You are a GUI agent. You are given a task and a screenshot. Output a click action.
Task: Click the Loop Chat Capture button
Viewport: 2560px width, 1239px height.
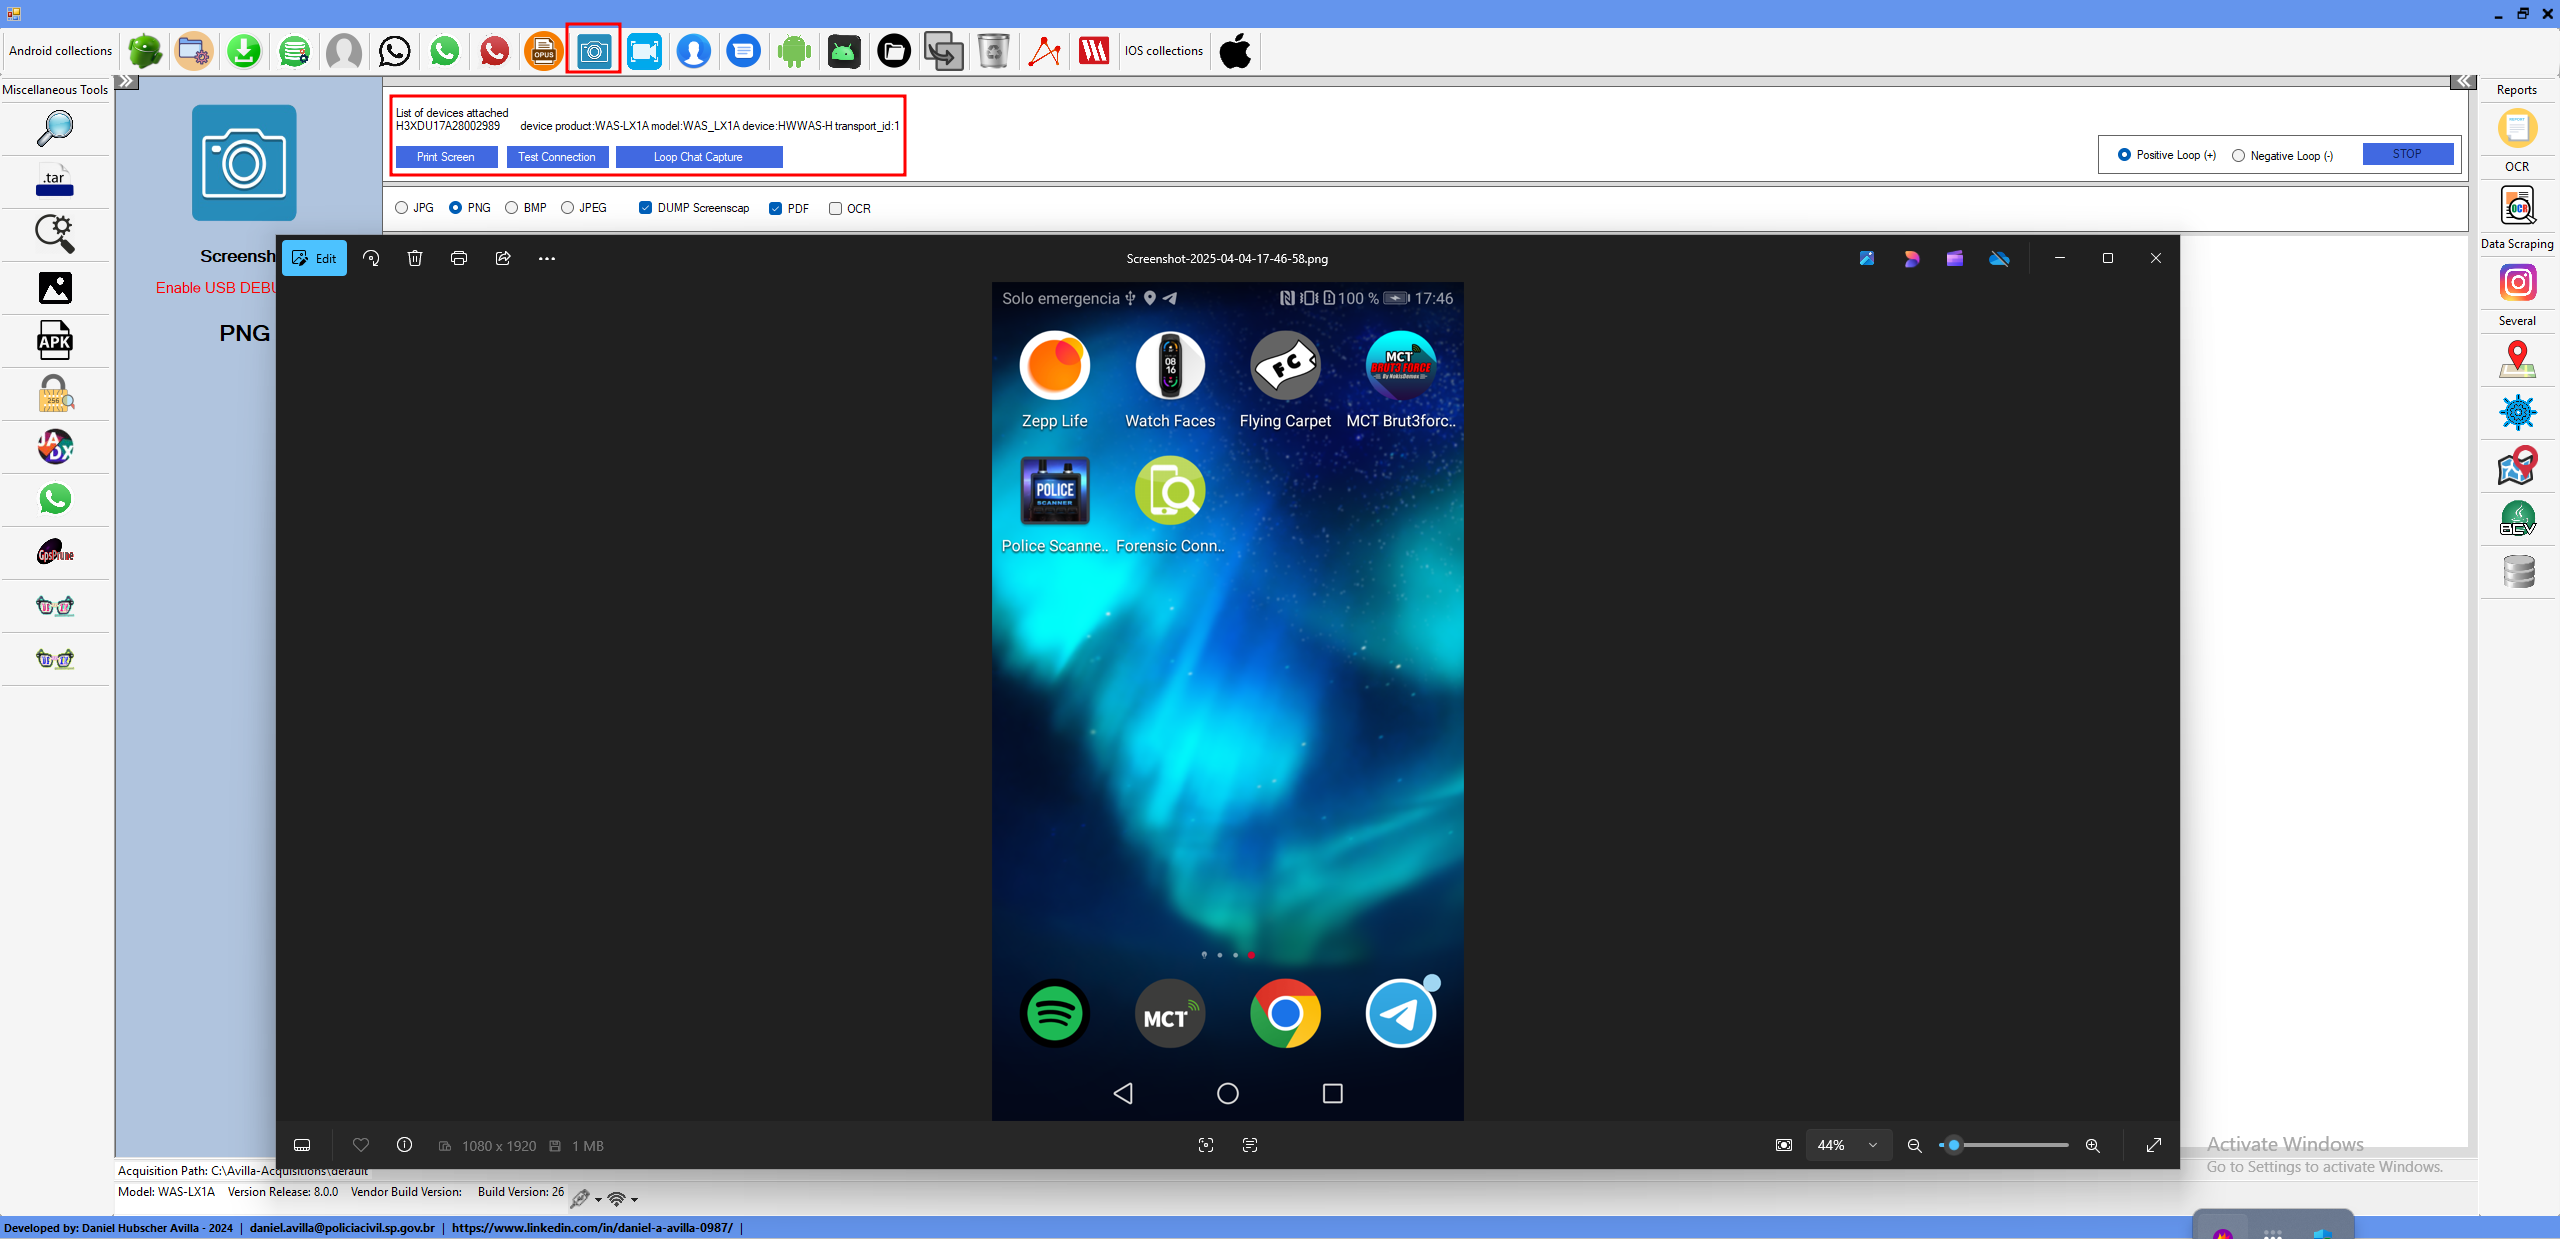698,157
